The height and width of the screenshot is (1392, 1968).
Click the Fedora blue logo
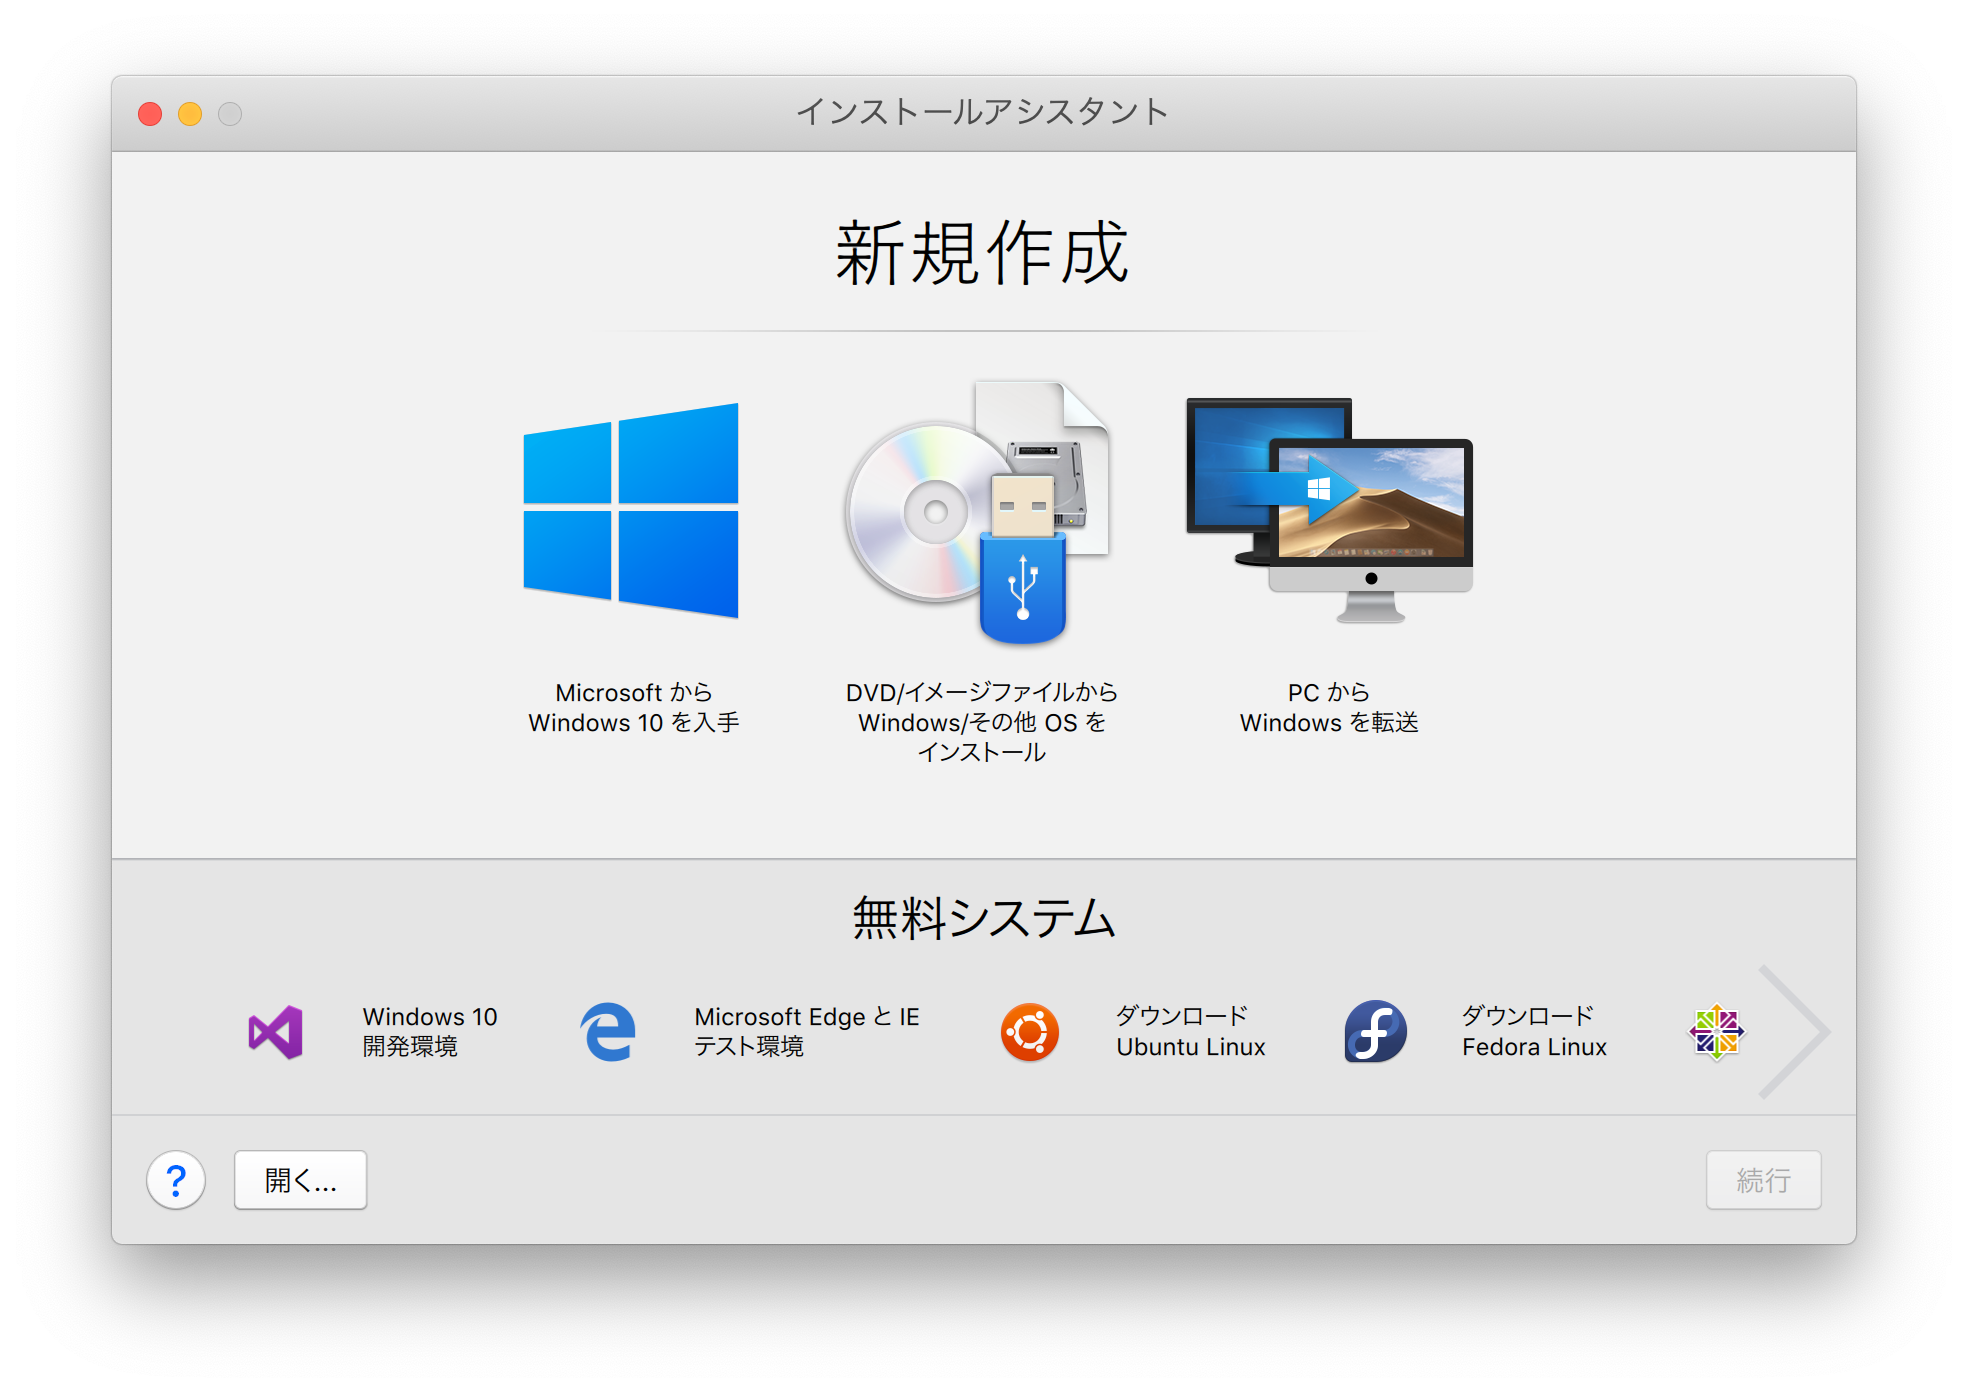1375,1031
